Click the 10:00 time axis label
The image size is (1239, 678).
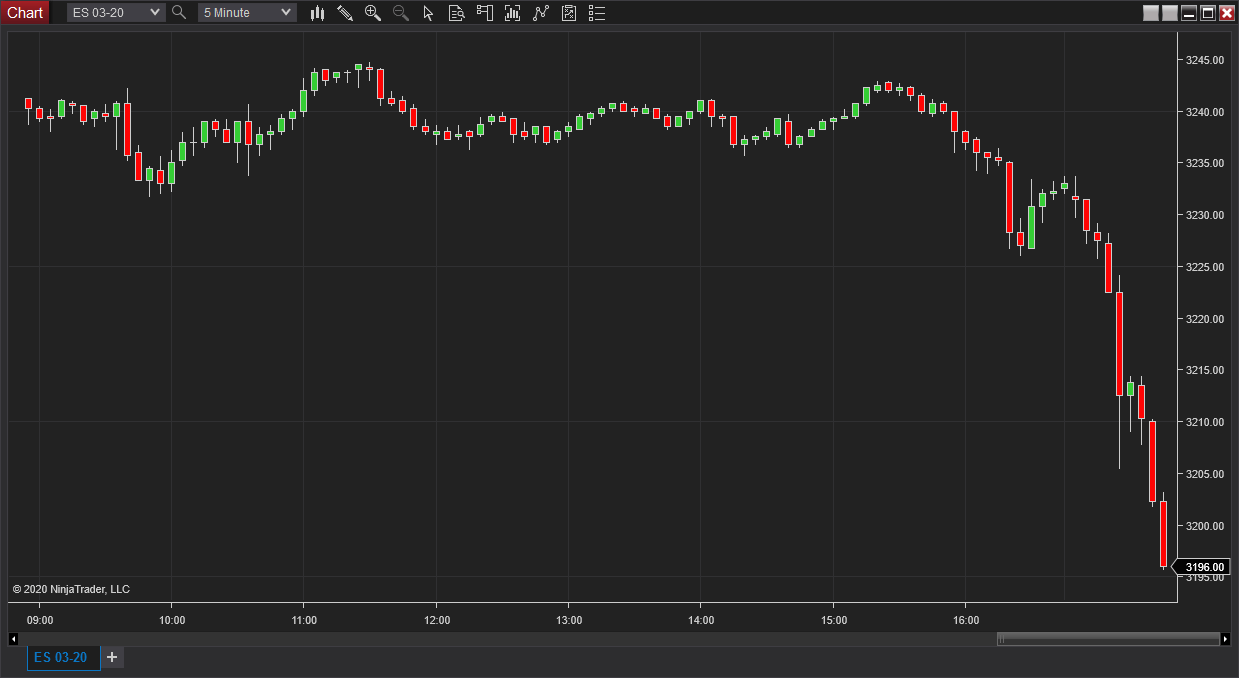[x=172, y=620]
